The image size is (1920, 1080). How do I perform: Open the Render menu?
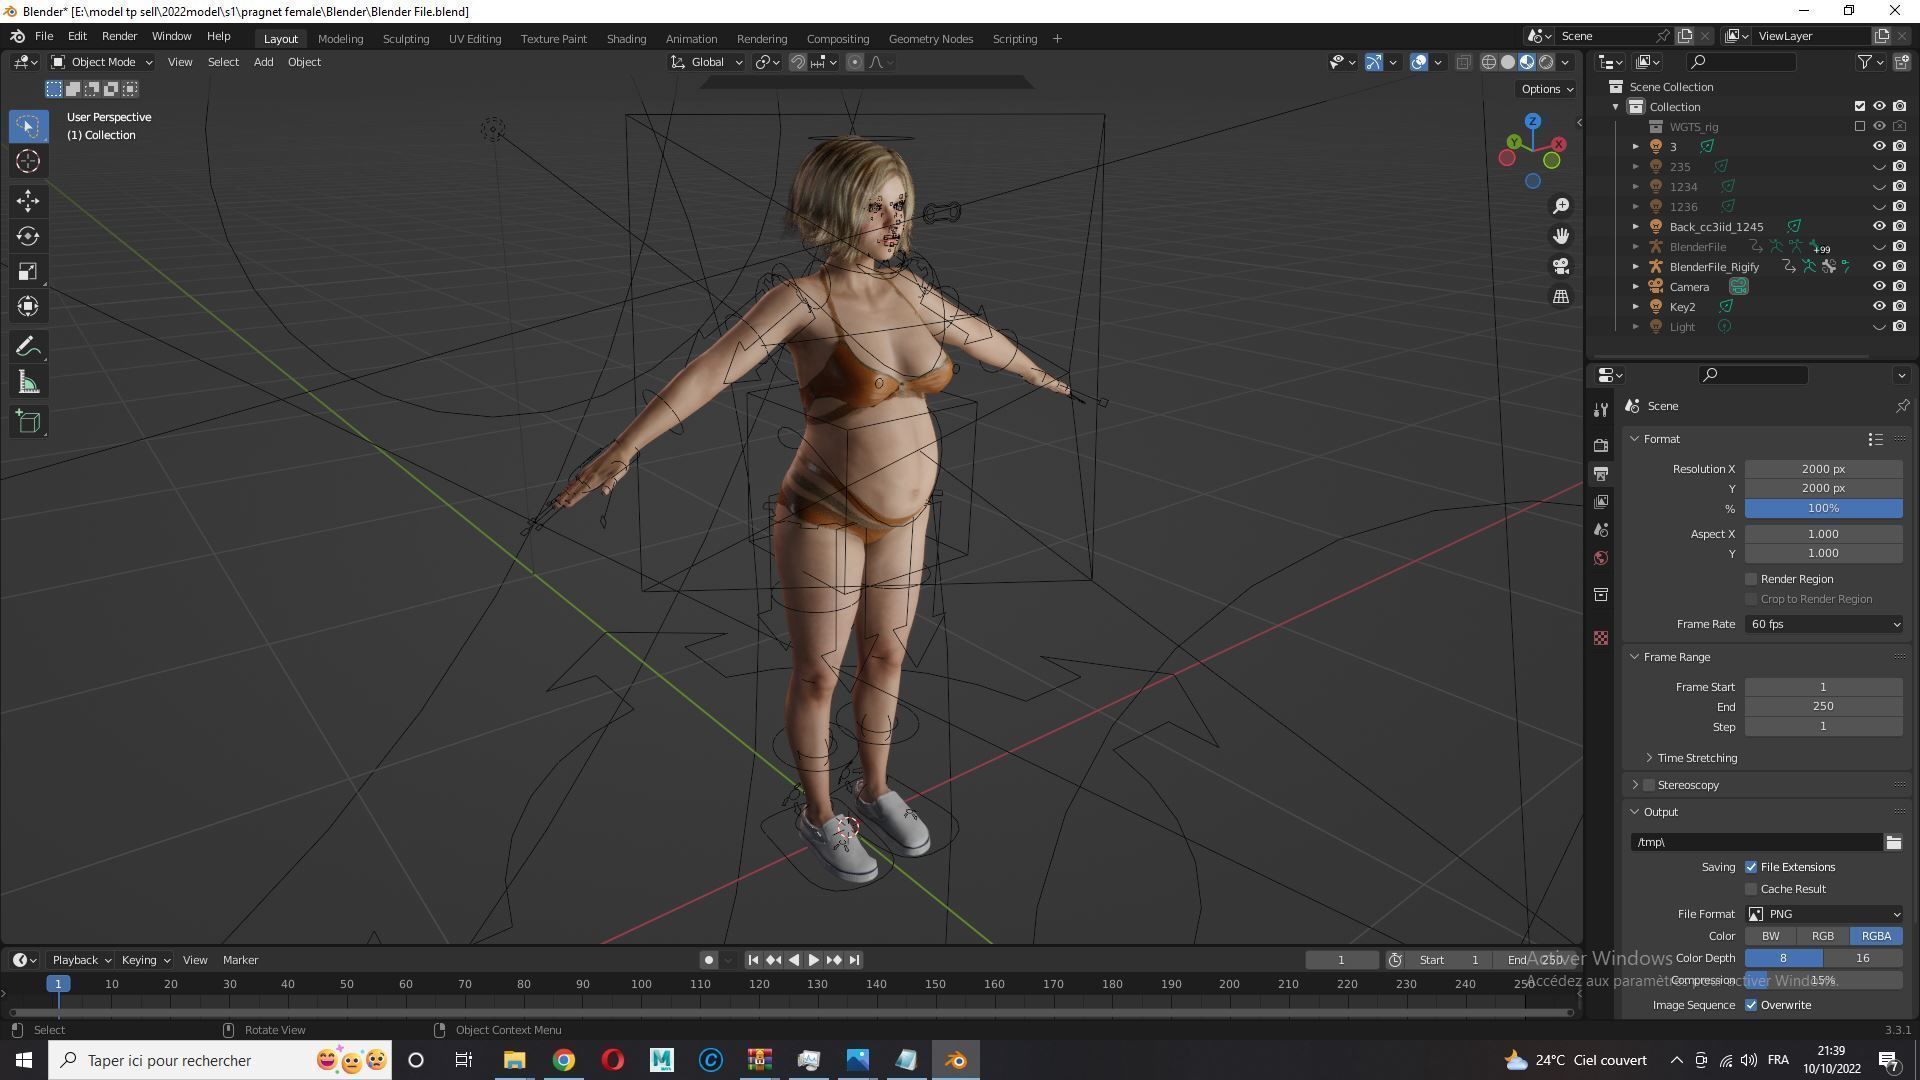coord(119,36)
